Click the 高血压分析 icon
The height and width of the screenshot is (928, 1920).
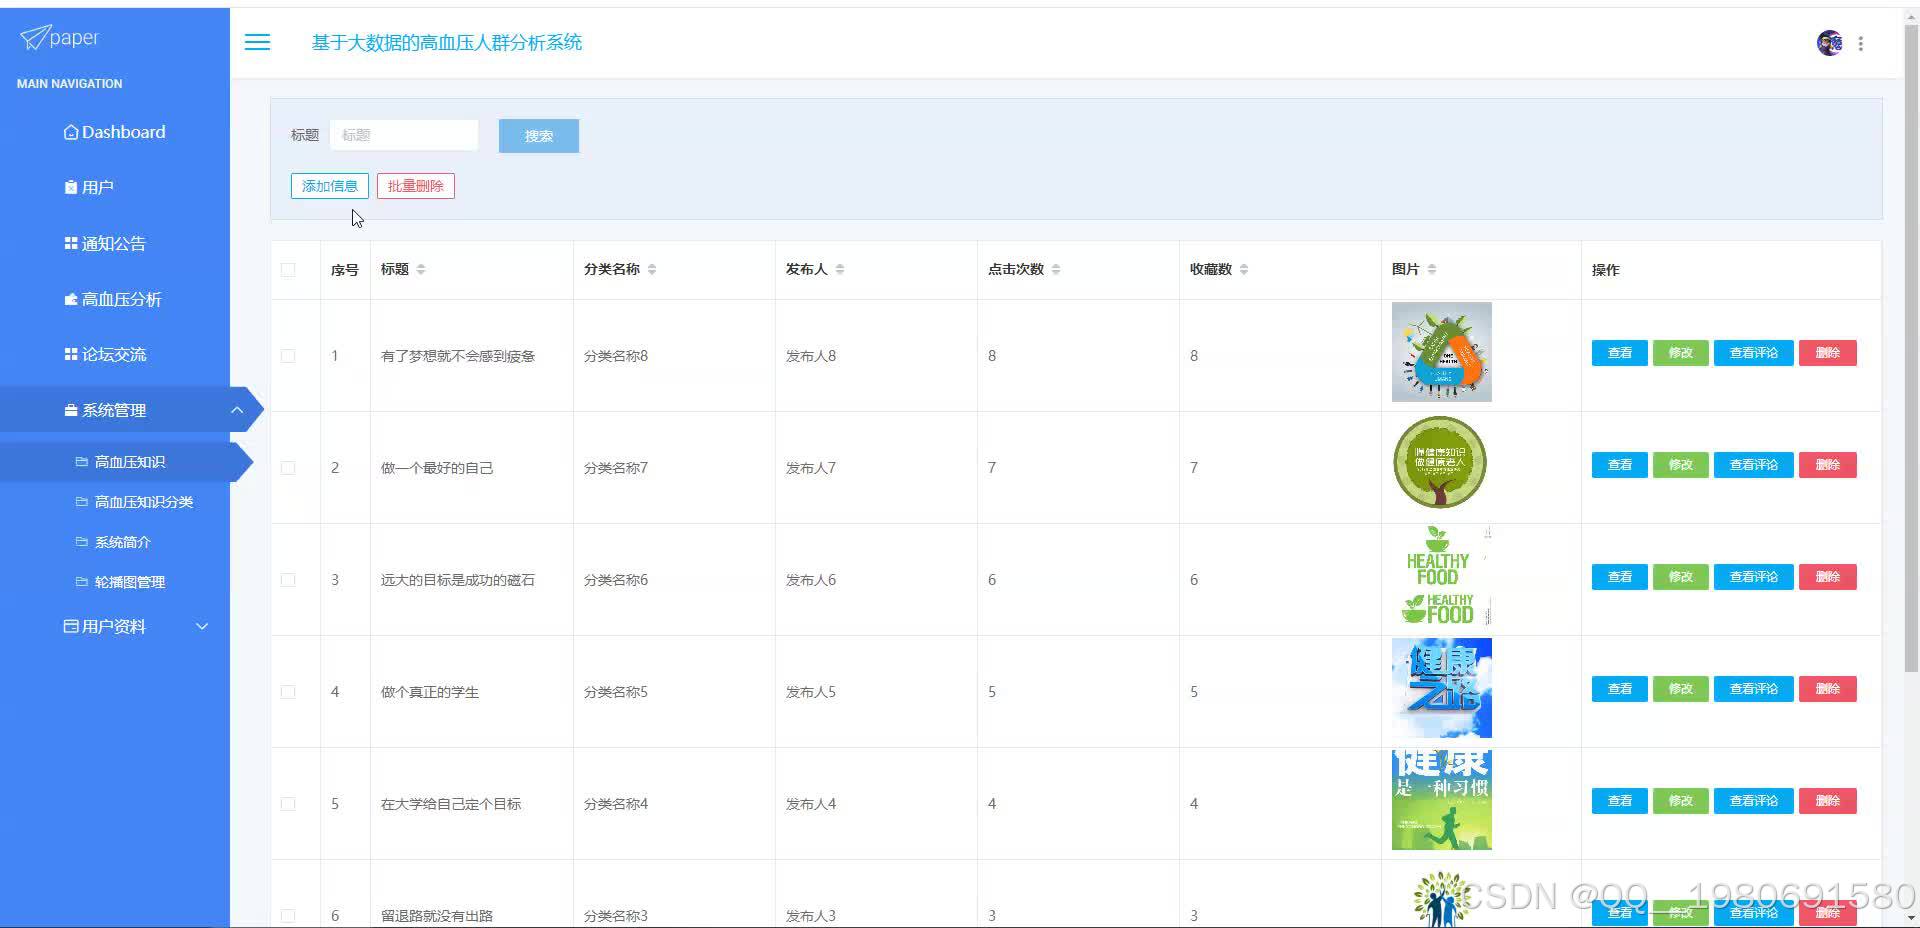pyautogui.click(x=70, y=299)
